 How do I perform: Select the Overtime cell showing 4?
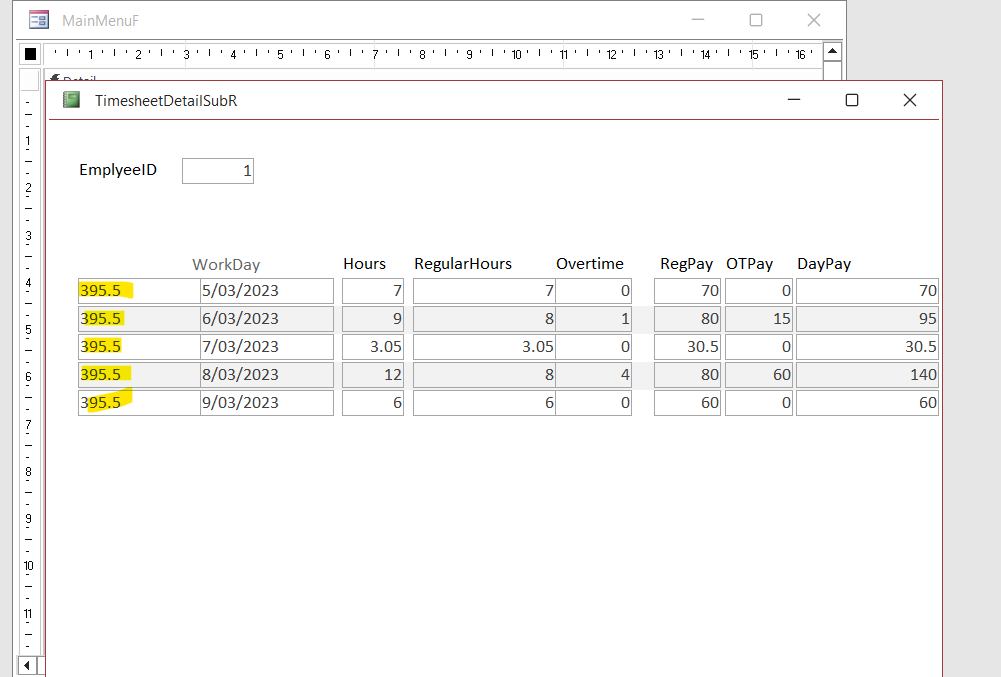[593, 375]
